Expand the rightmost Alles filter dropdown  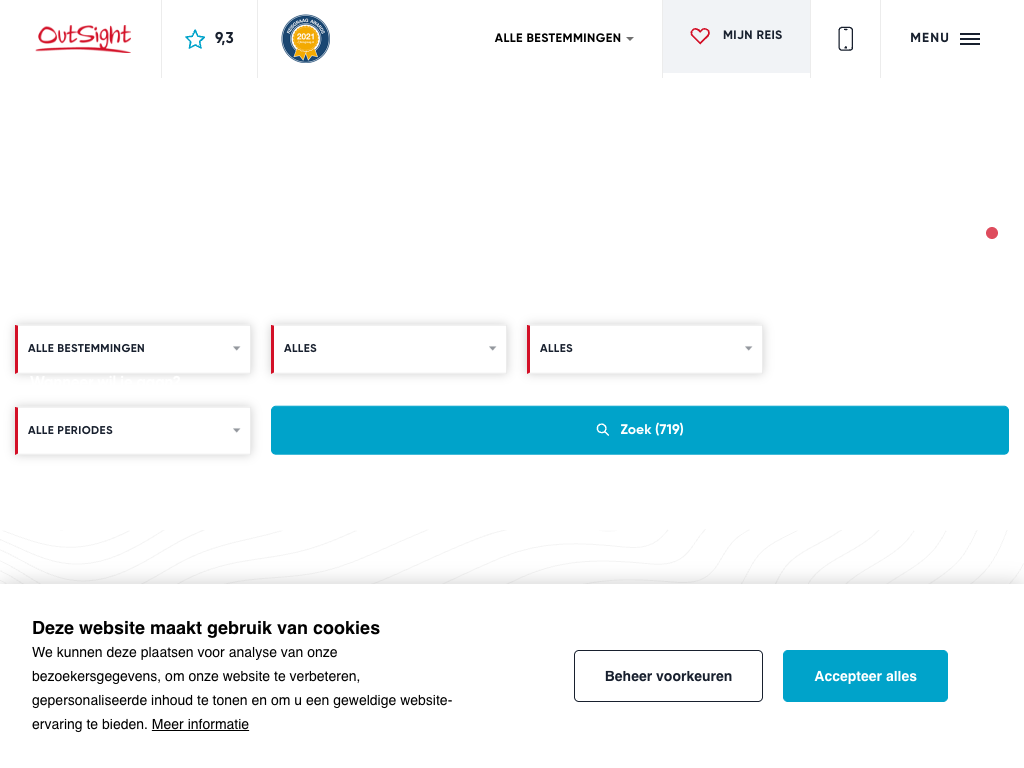click(645, 349)
